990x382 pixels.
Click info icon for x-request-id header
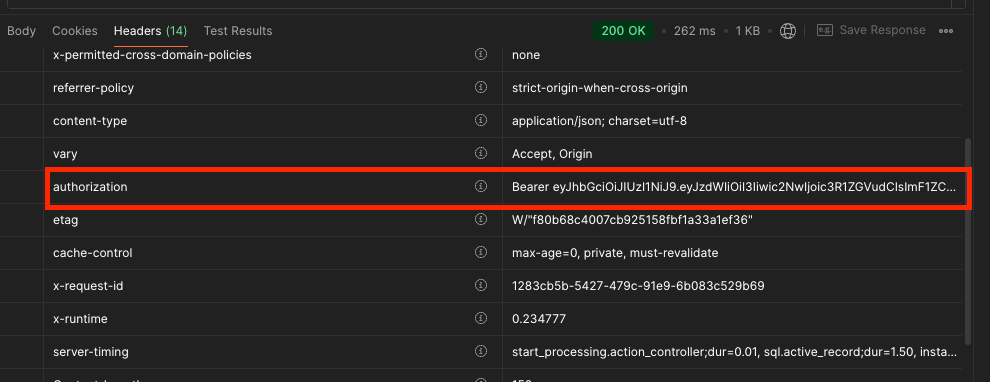point(480,285)
